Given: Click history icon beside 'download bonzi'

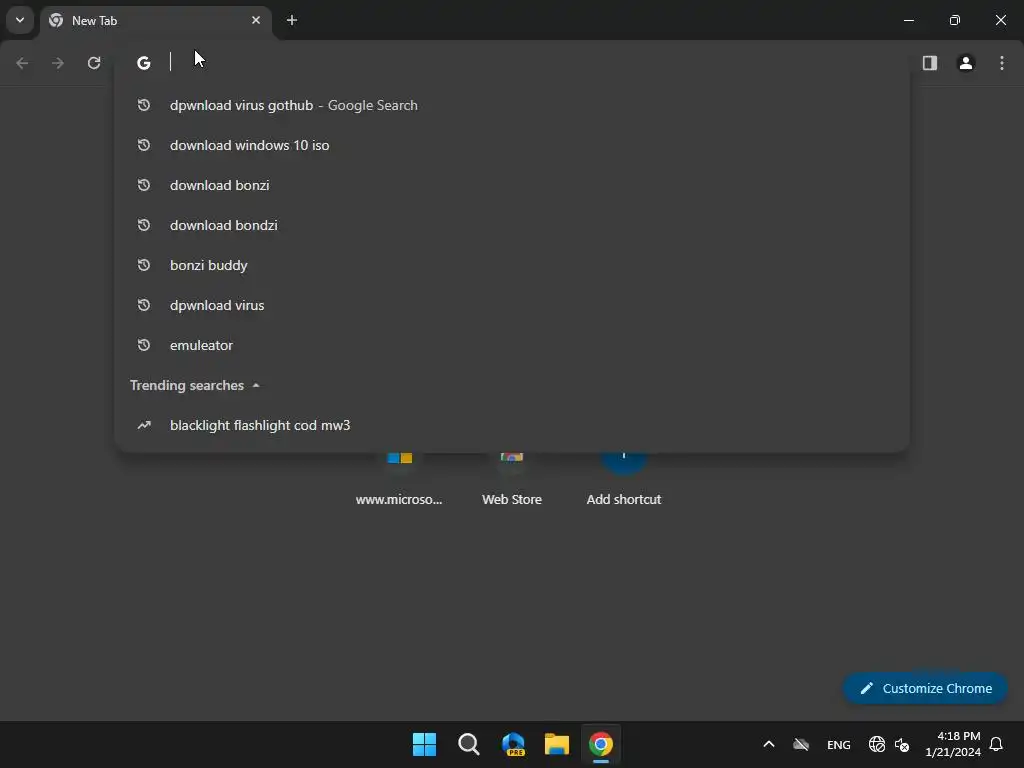Looking at the screenshot, I should [144, 185].
